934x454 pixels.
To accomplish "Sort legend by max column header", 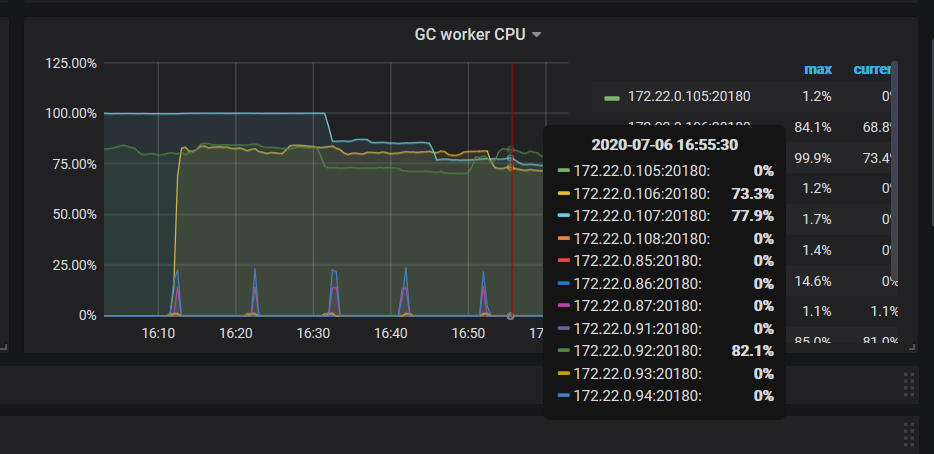I will (x=818, y=70).
